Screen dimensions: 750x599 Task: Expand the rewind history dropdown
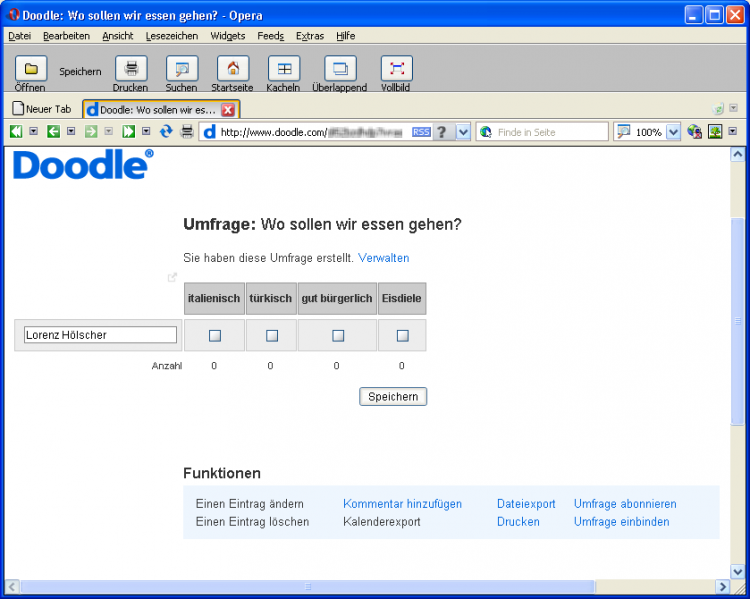pyautogui.click(x=33, y=131)
